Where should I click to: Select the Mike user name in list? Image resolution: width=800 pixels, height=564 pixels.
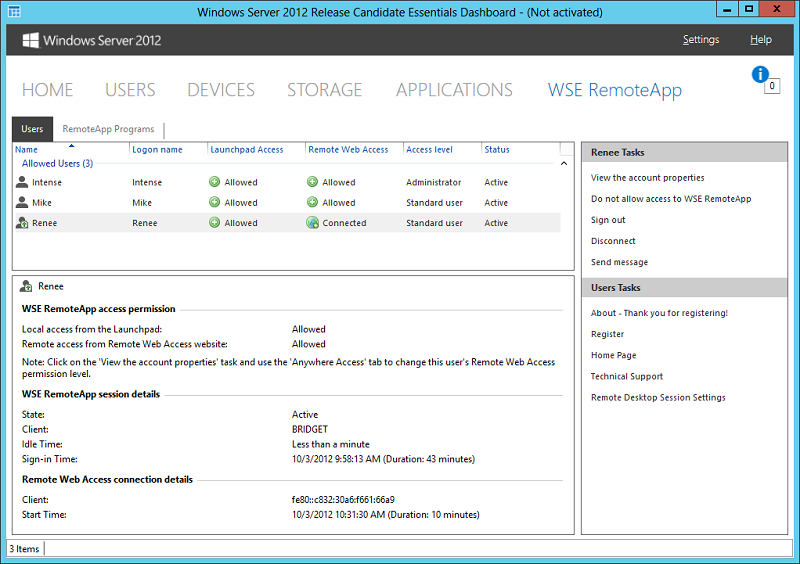click(x=42, y=203)
